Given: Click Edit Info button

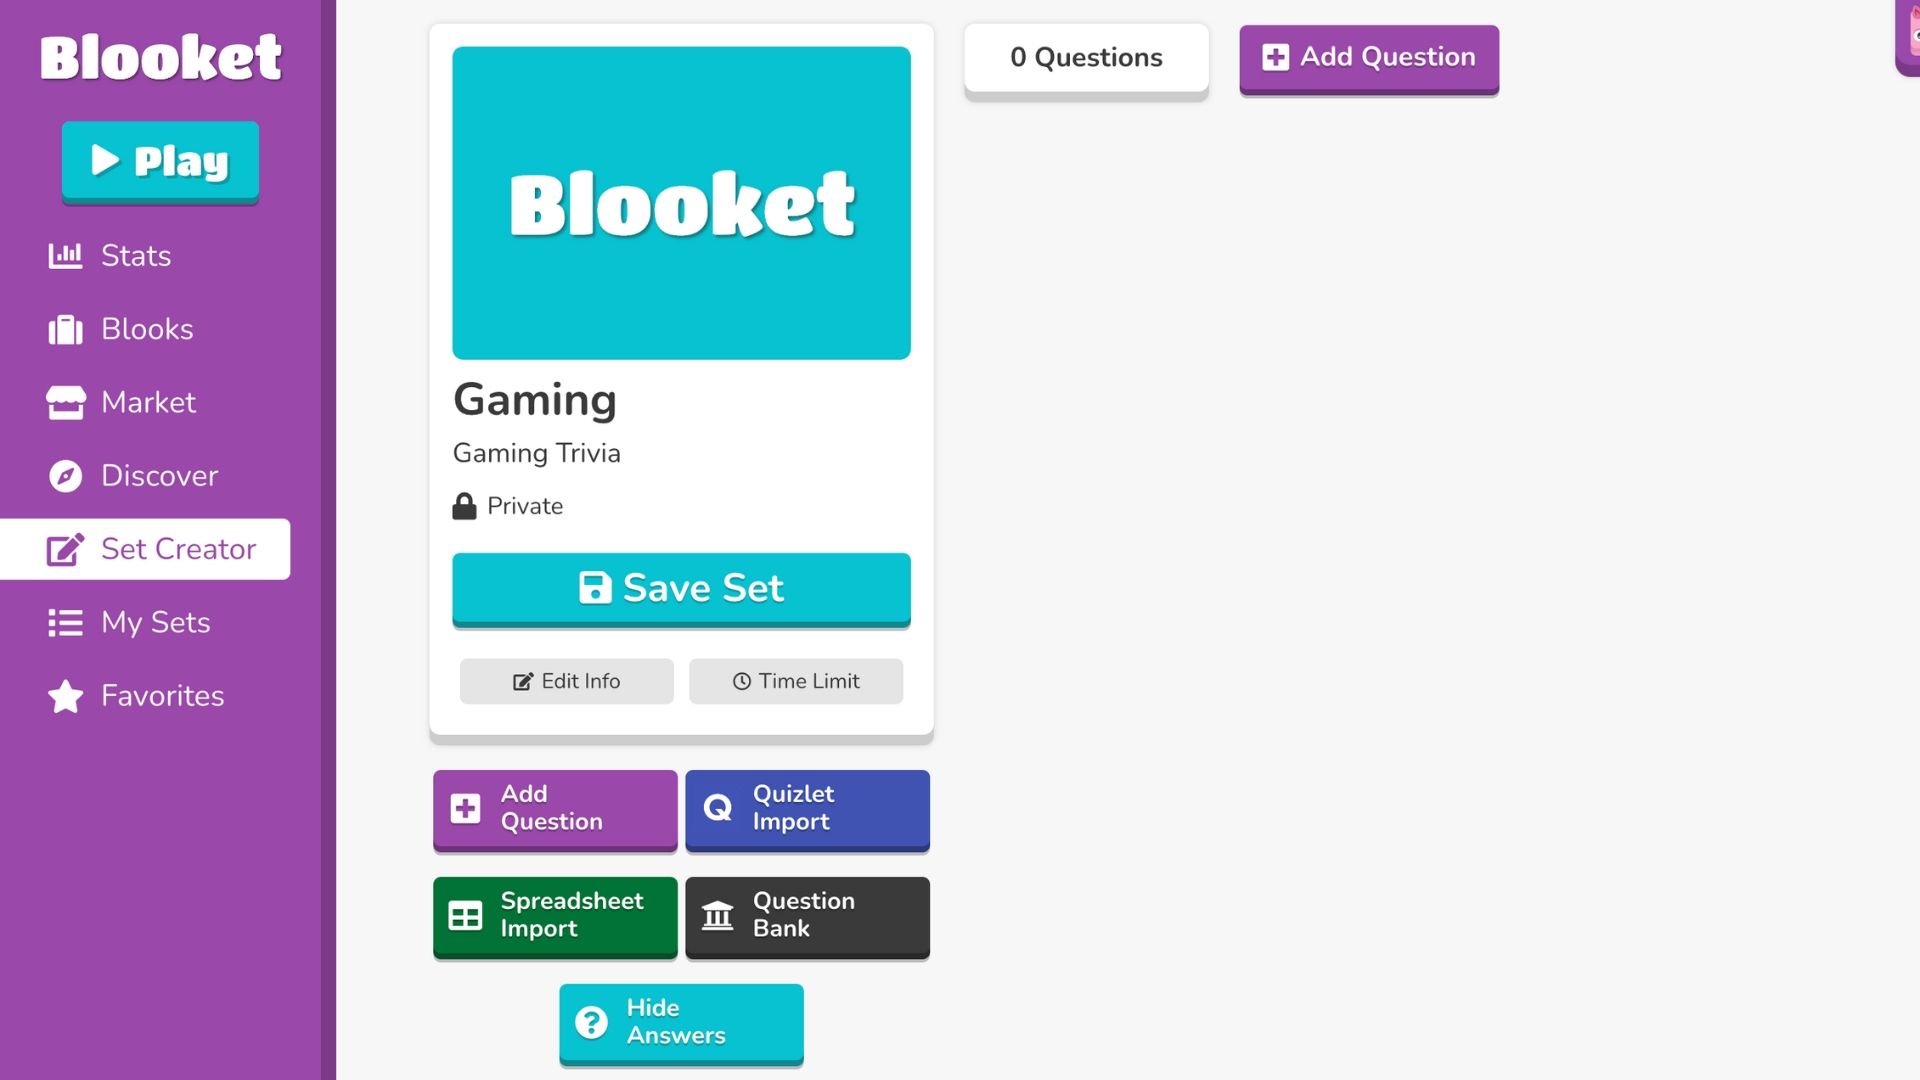Looking at the screenshot, I should pos(566,680).
